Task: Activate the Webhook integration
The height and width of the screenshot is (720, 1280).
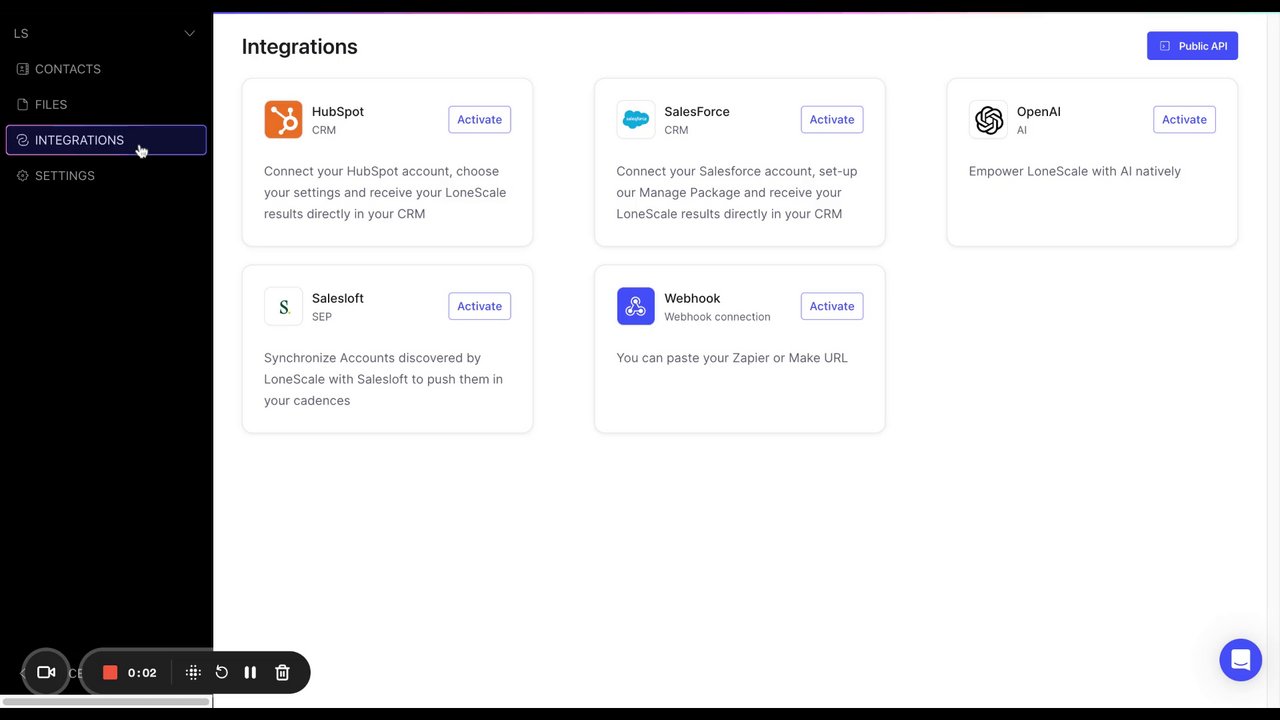Action: click(x=832, y=306)
